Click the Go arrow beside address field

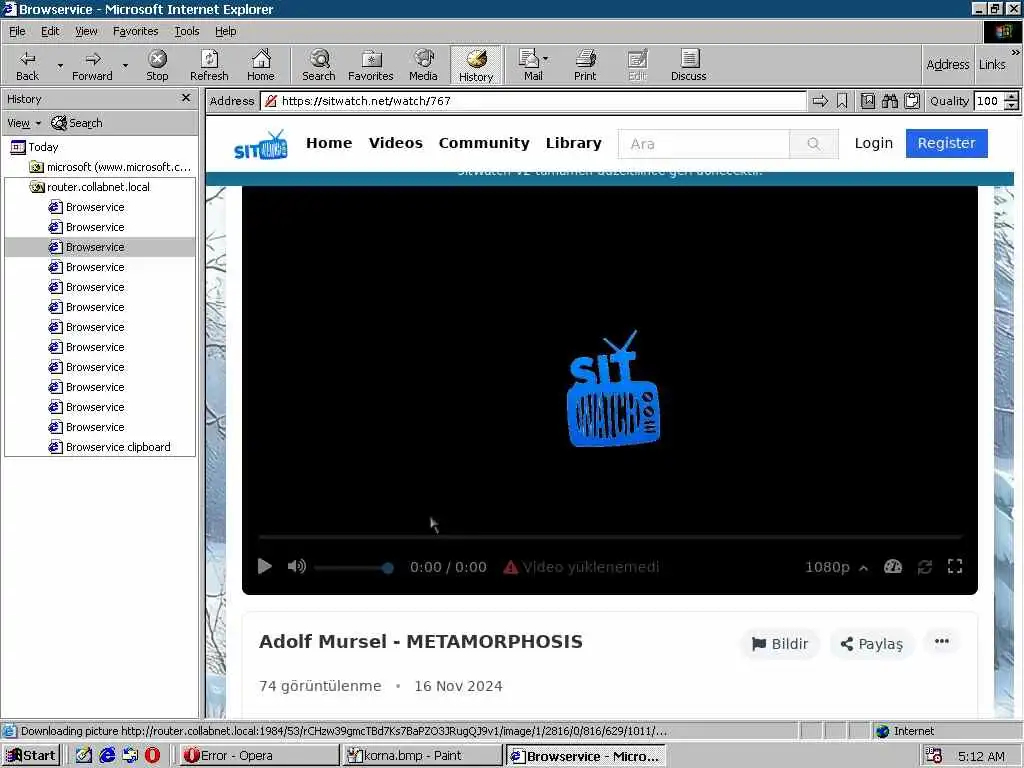820,101
